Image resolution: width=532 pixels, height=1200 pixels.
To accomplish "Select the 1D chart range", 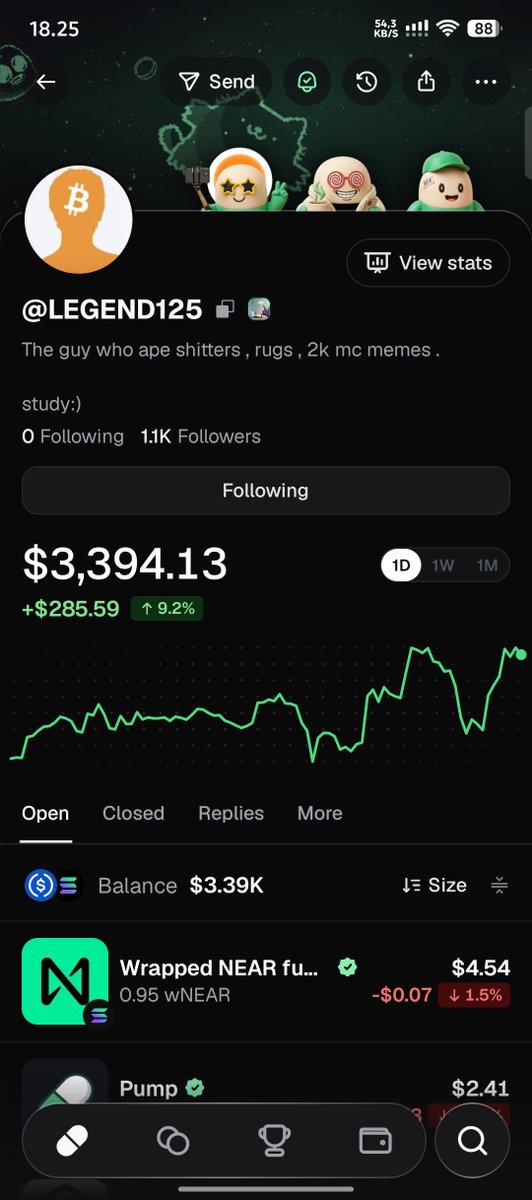I will pyautogui.click(x=401, y=565).
